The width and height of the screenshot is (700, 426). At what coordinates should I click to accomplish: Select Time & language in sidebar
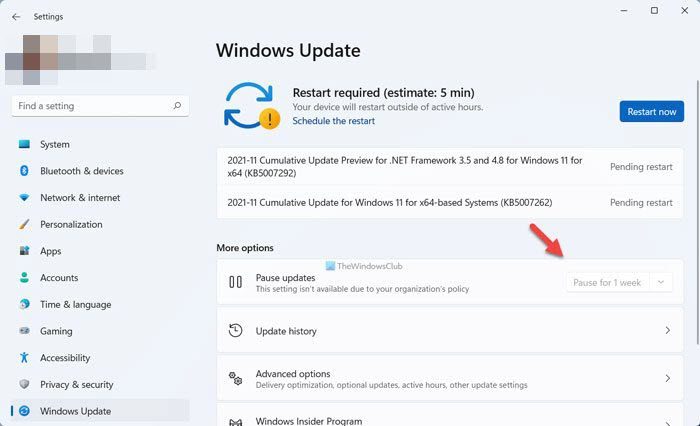tap(75, 304)
